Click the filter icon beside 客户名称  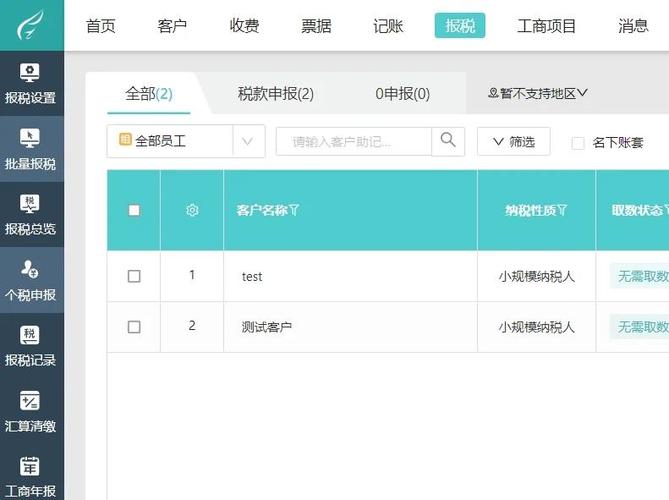point(294,210)
